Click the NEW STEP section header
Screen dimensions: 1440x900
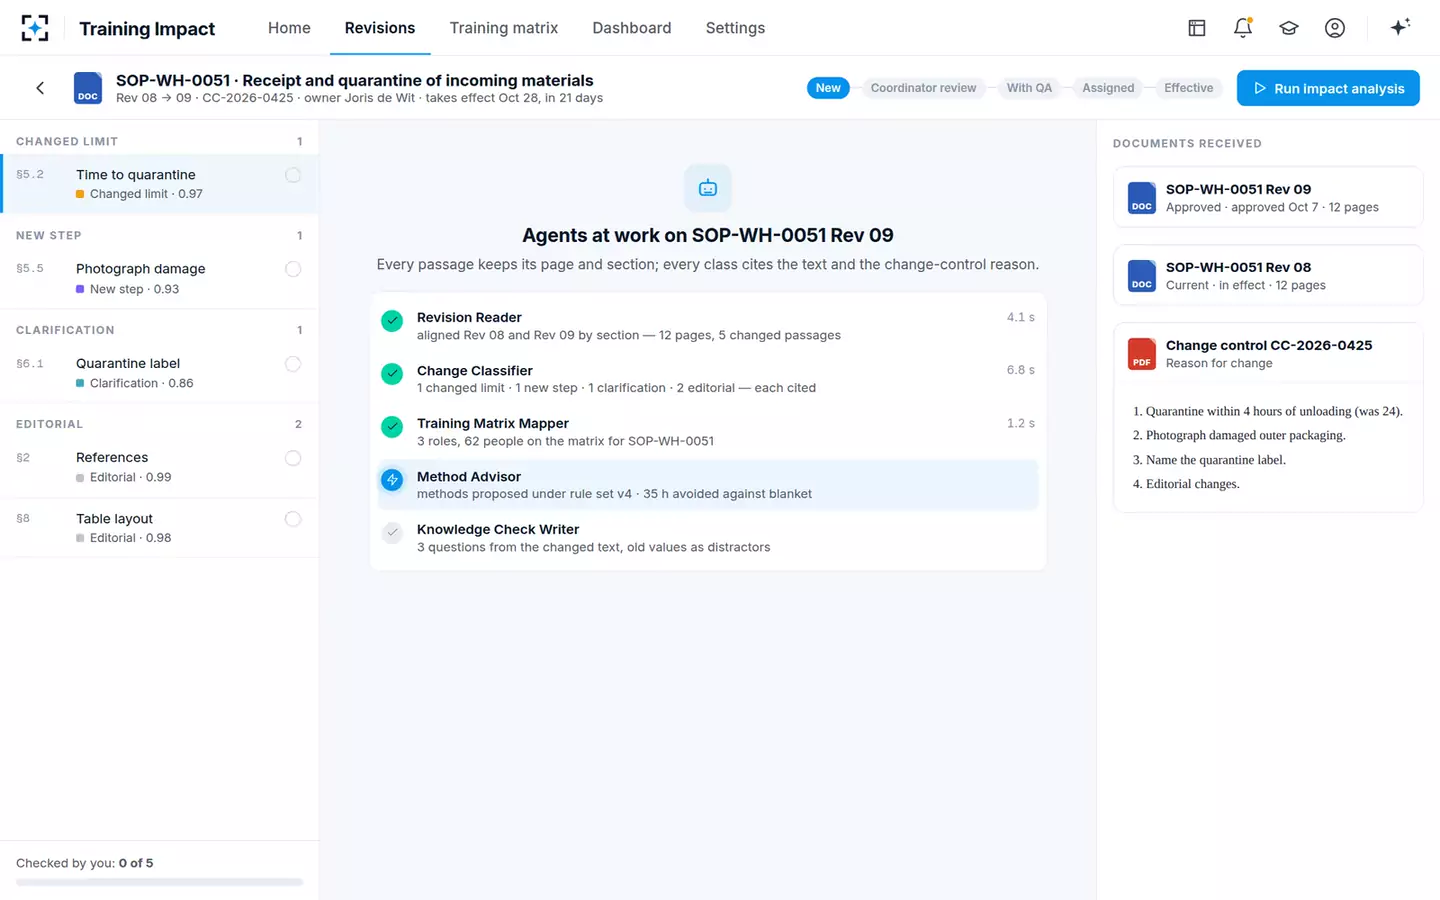pos(160,235)
